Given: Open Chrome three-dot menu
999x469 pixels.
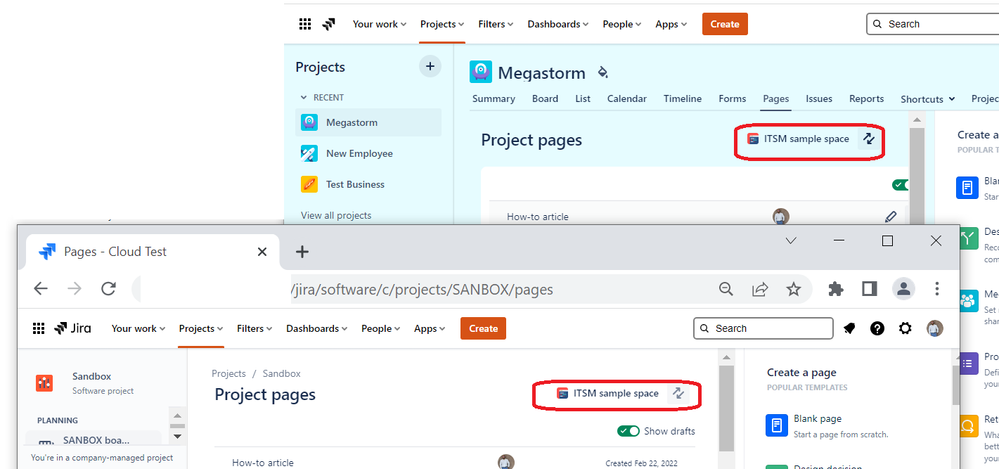Looking at the screenshot, I should (x=937, y=289).
